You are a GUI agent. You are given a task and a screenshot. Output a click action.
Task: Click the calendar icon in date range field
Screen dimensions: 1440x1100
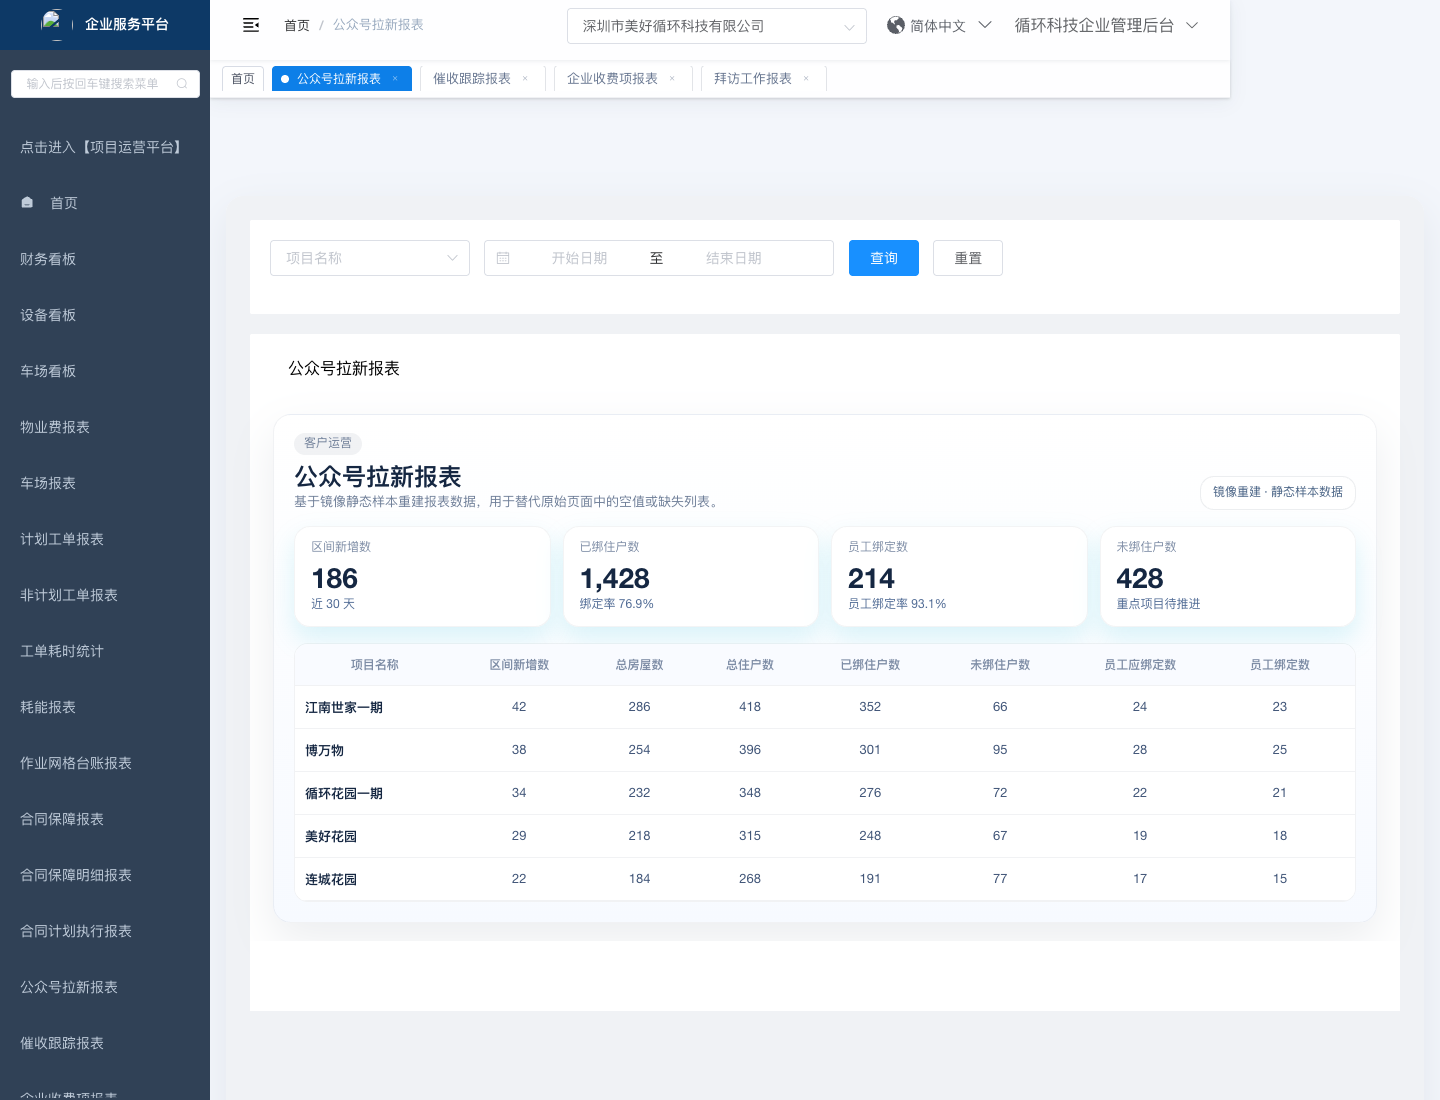point(503,258)
